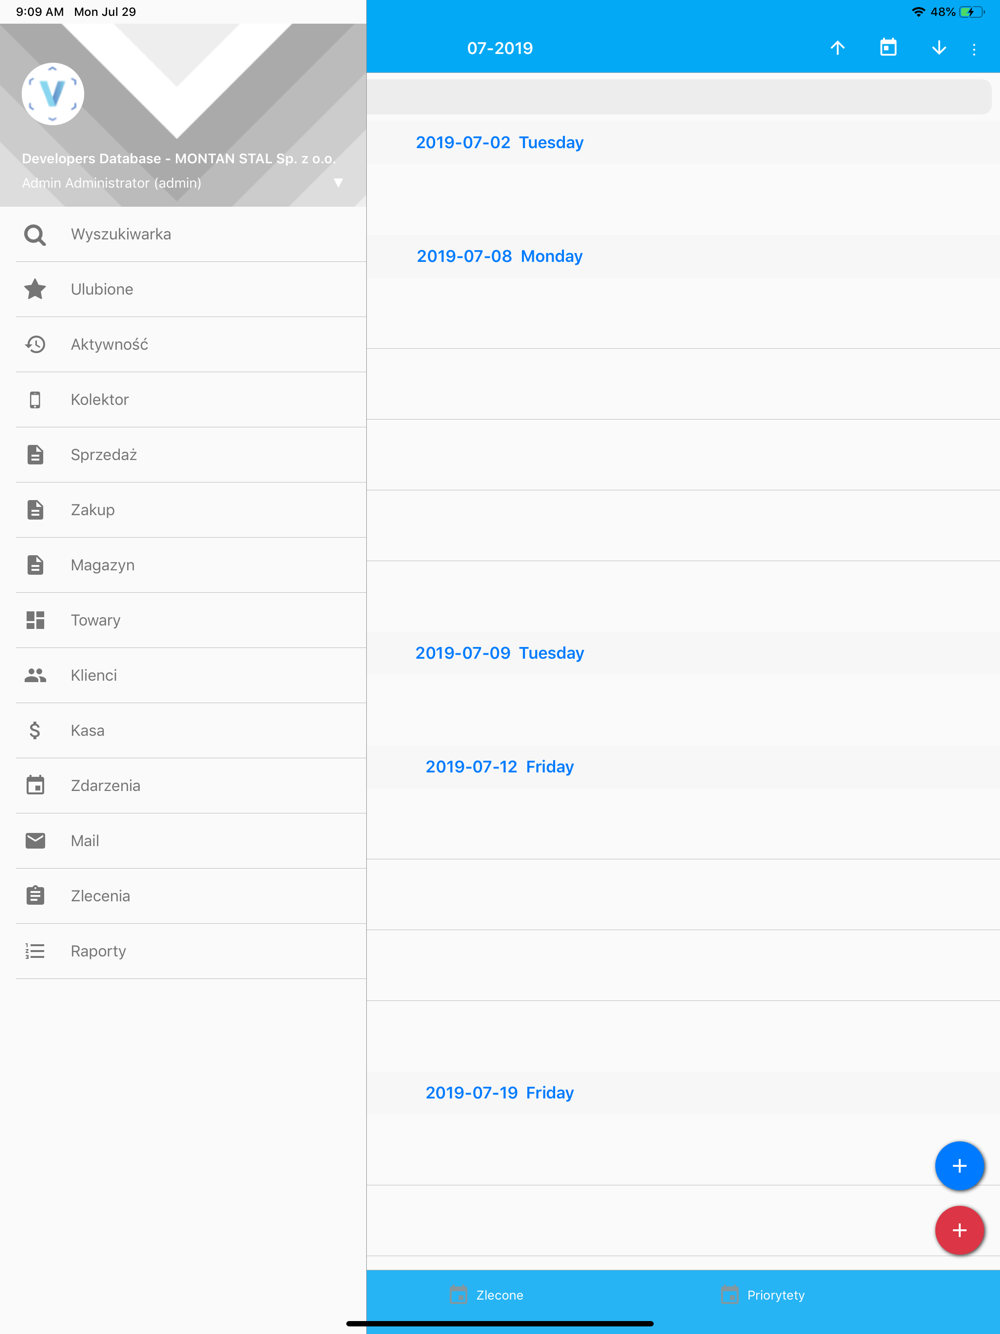Click the document icon beside Sprzedaż
The image size is (1000, 1334).
click(x=35, y=455)
